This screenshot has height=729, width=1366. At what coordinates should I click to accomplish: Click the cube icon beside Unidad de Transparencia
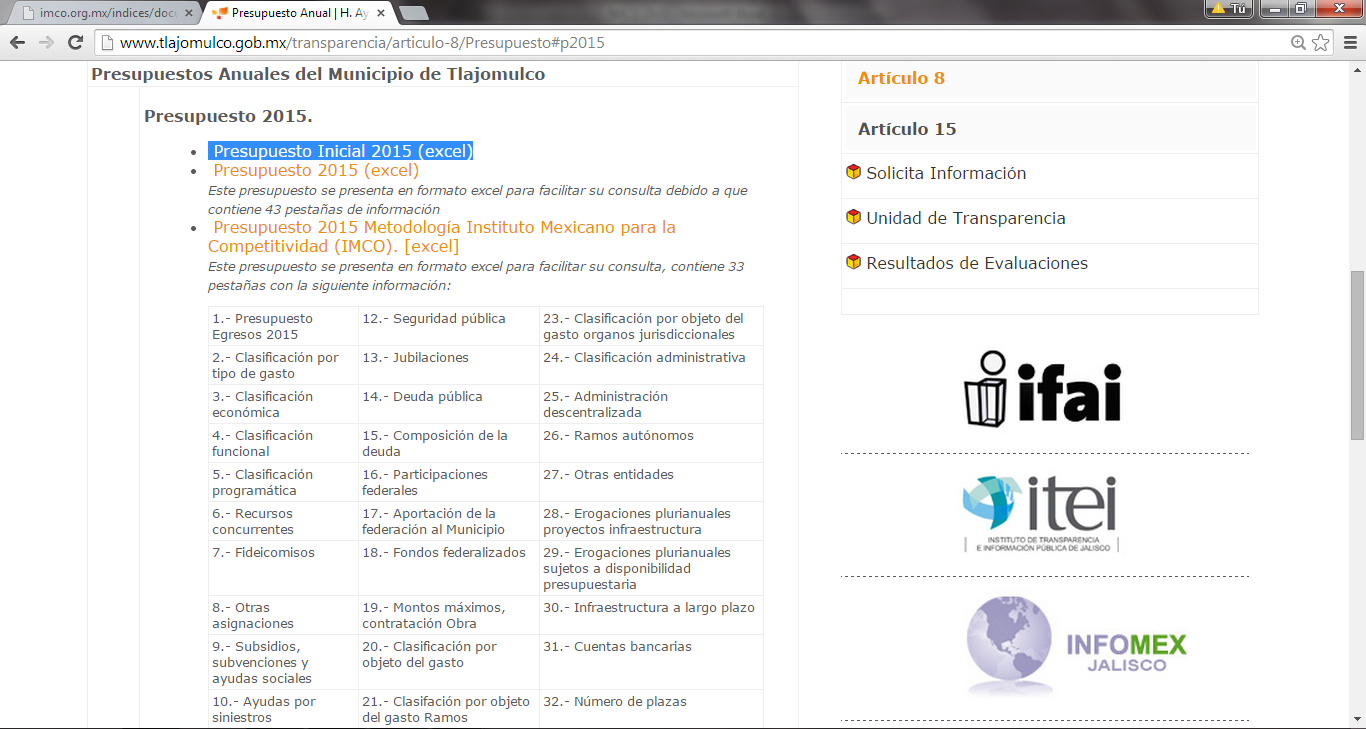tap(853, 217)
